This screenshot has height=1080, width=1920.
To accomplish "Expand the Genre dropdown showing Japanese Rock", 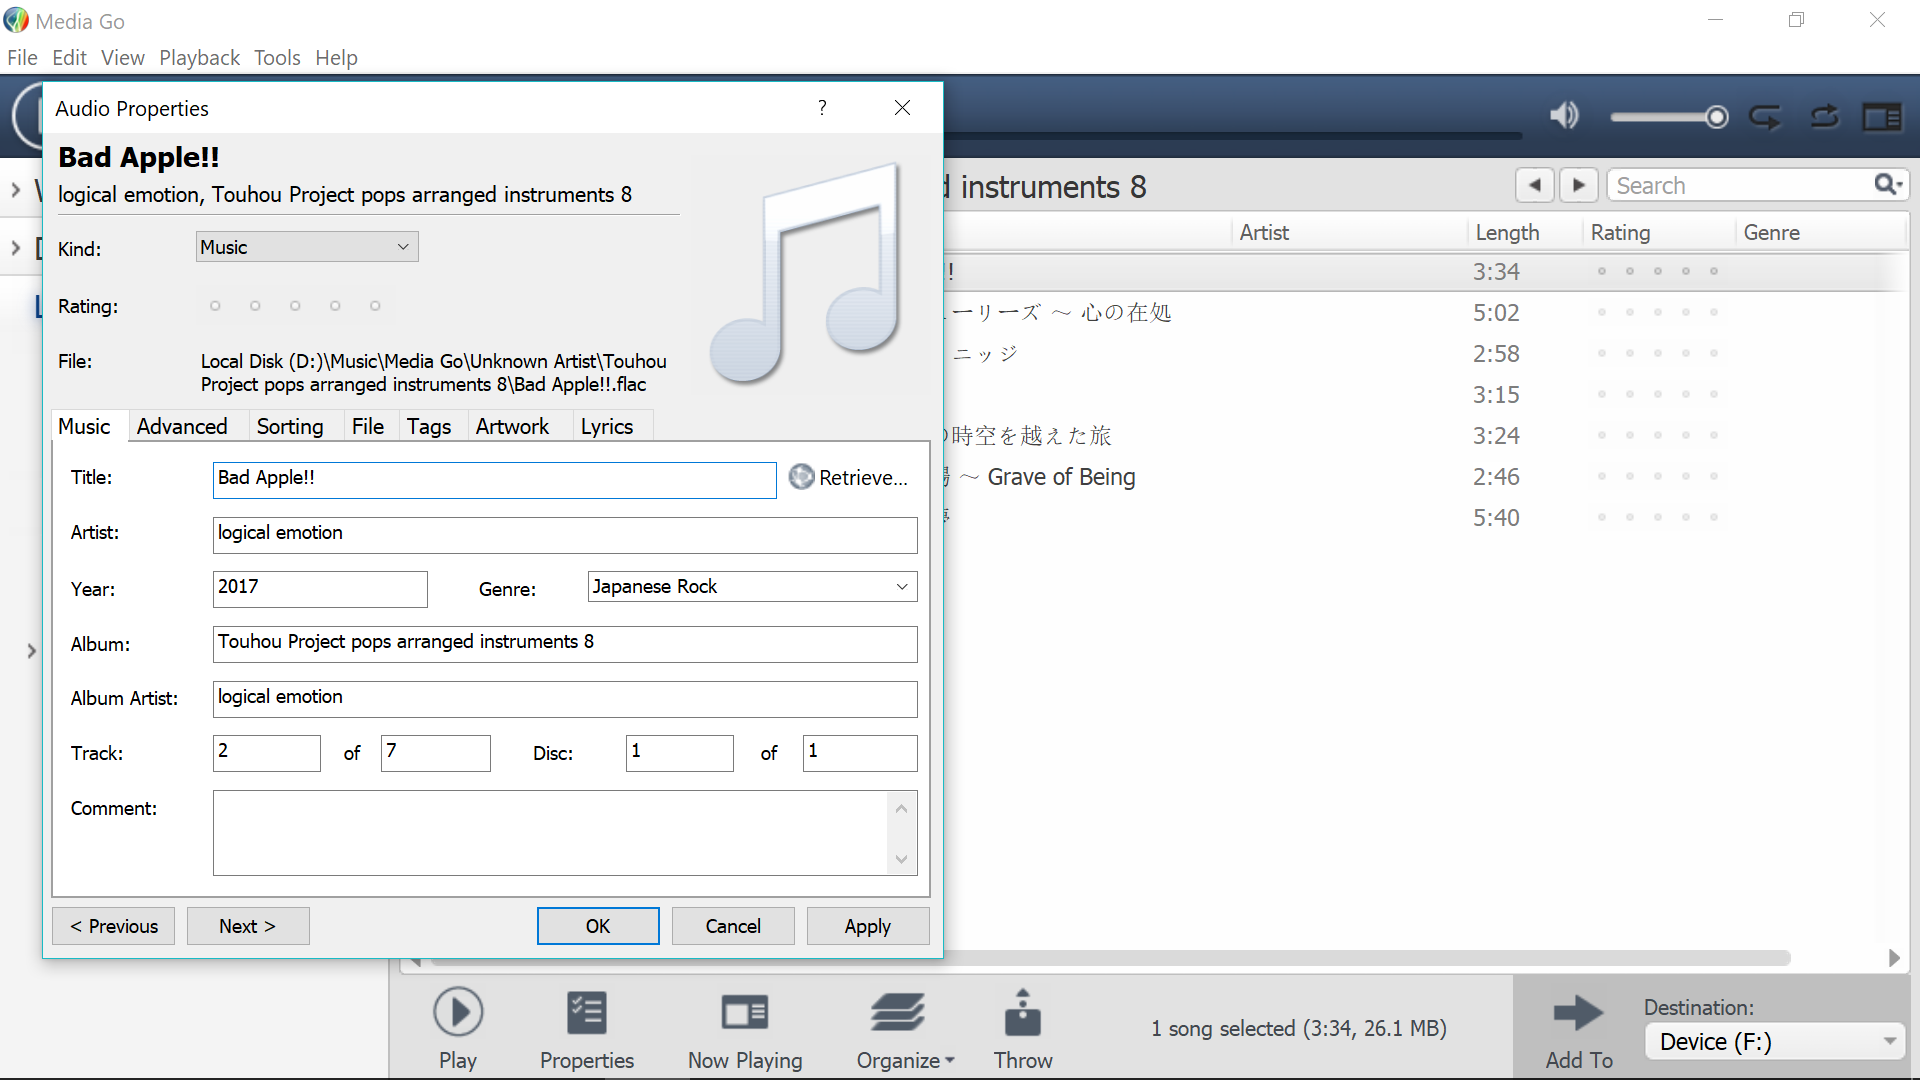I will 901,587.
